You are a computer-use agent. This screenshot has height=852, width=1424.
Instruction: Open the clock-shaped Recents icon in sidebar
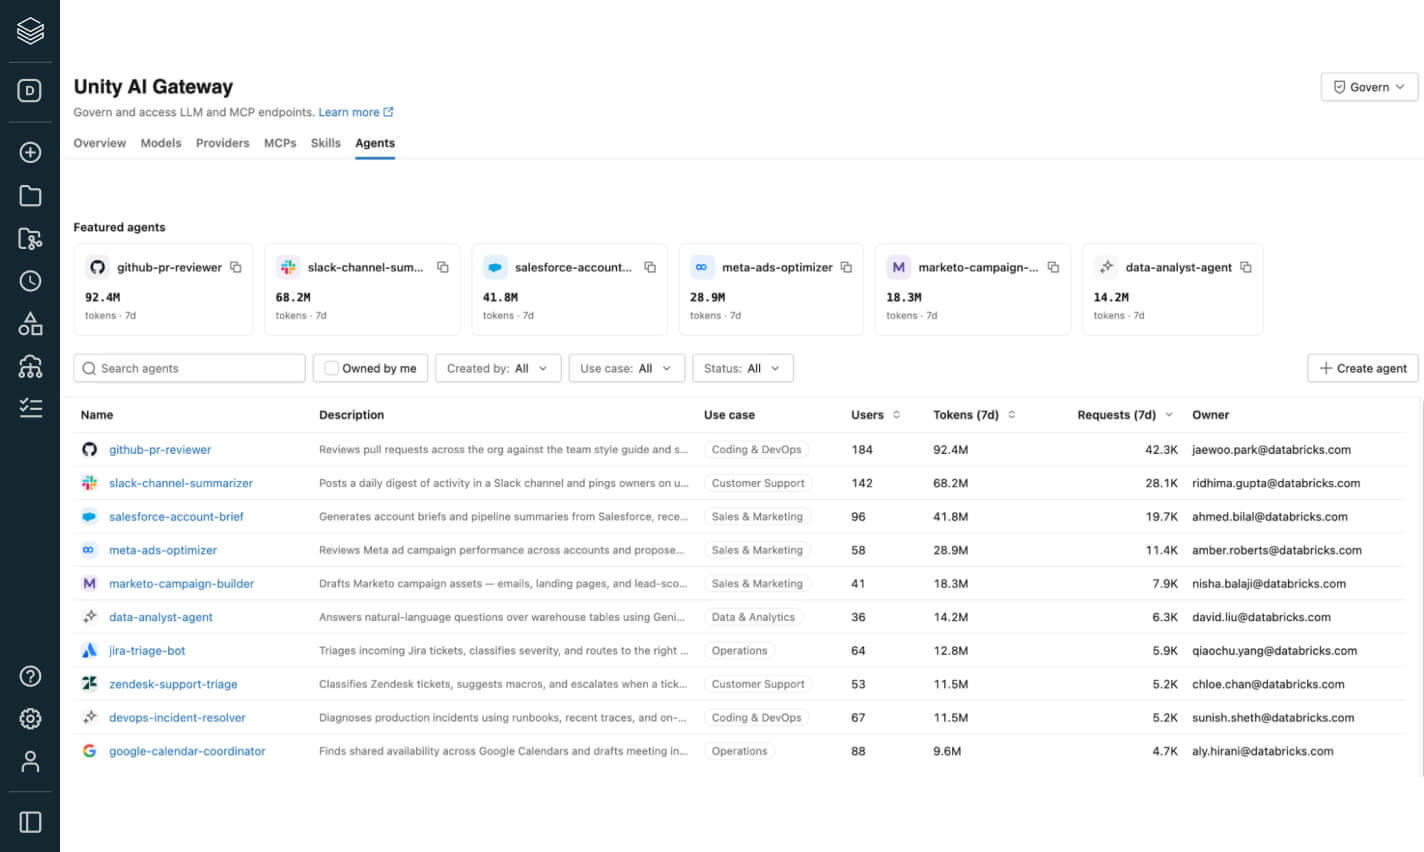click(30, 281)
